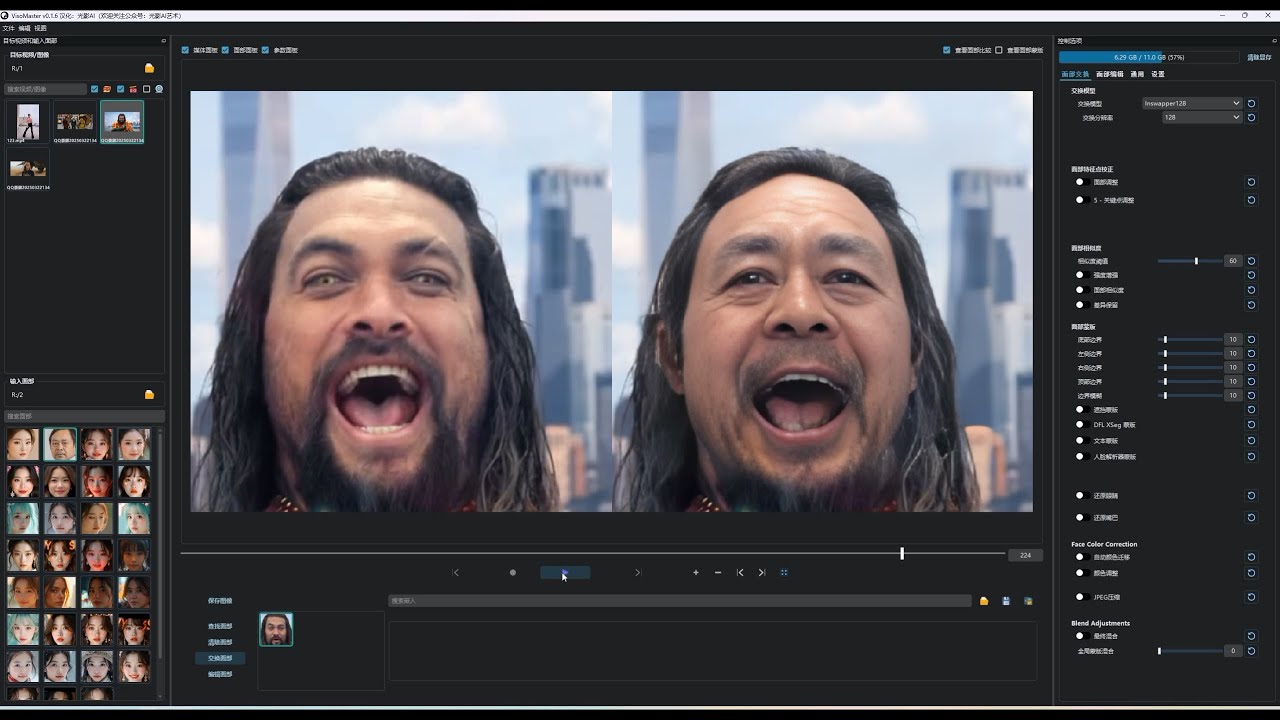Screen dimensions: 1280x720
Task: Open the second menu in the menu bar
Action: click(x=24, y=28)
